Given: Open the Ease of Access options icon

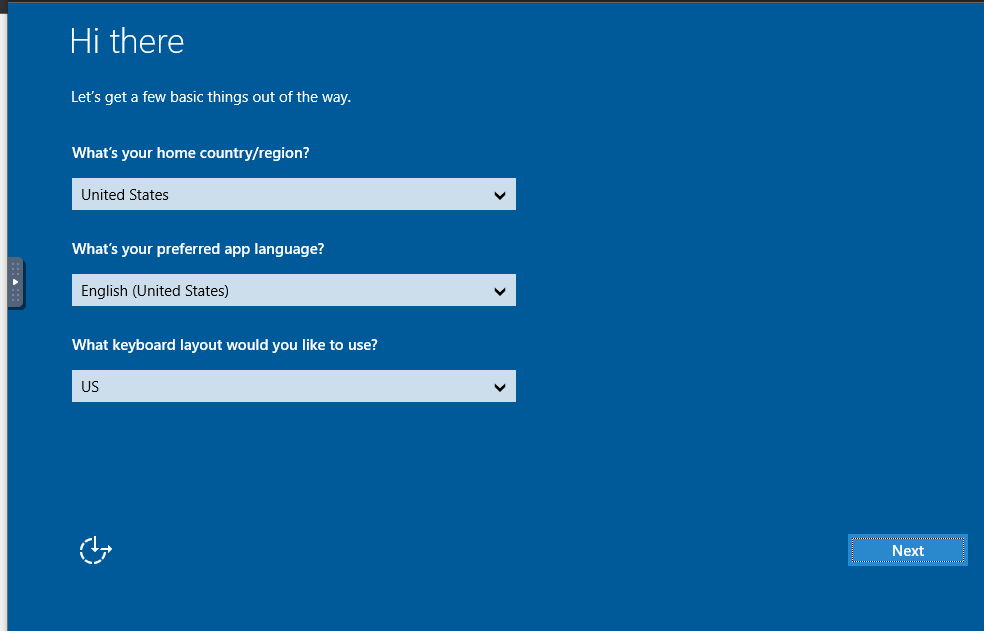Looking at the screenshot, I should click(95, 550).
